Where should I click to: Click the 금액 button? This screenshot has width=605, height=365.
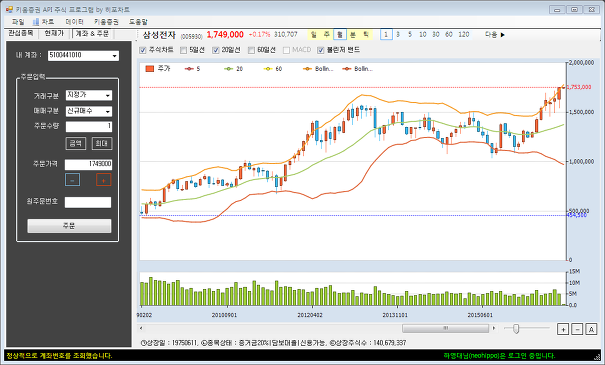click(76, 144)
